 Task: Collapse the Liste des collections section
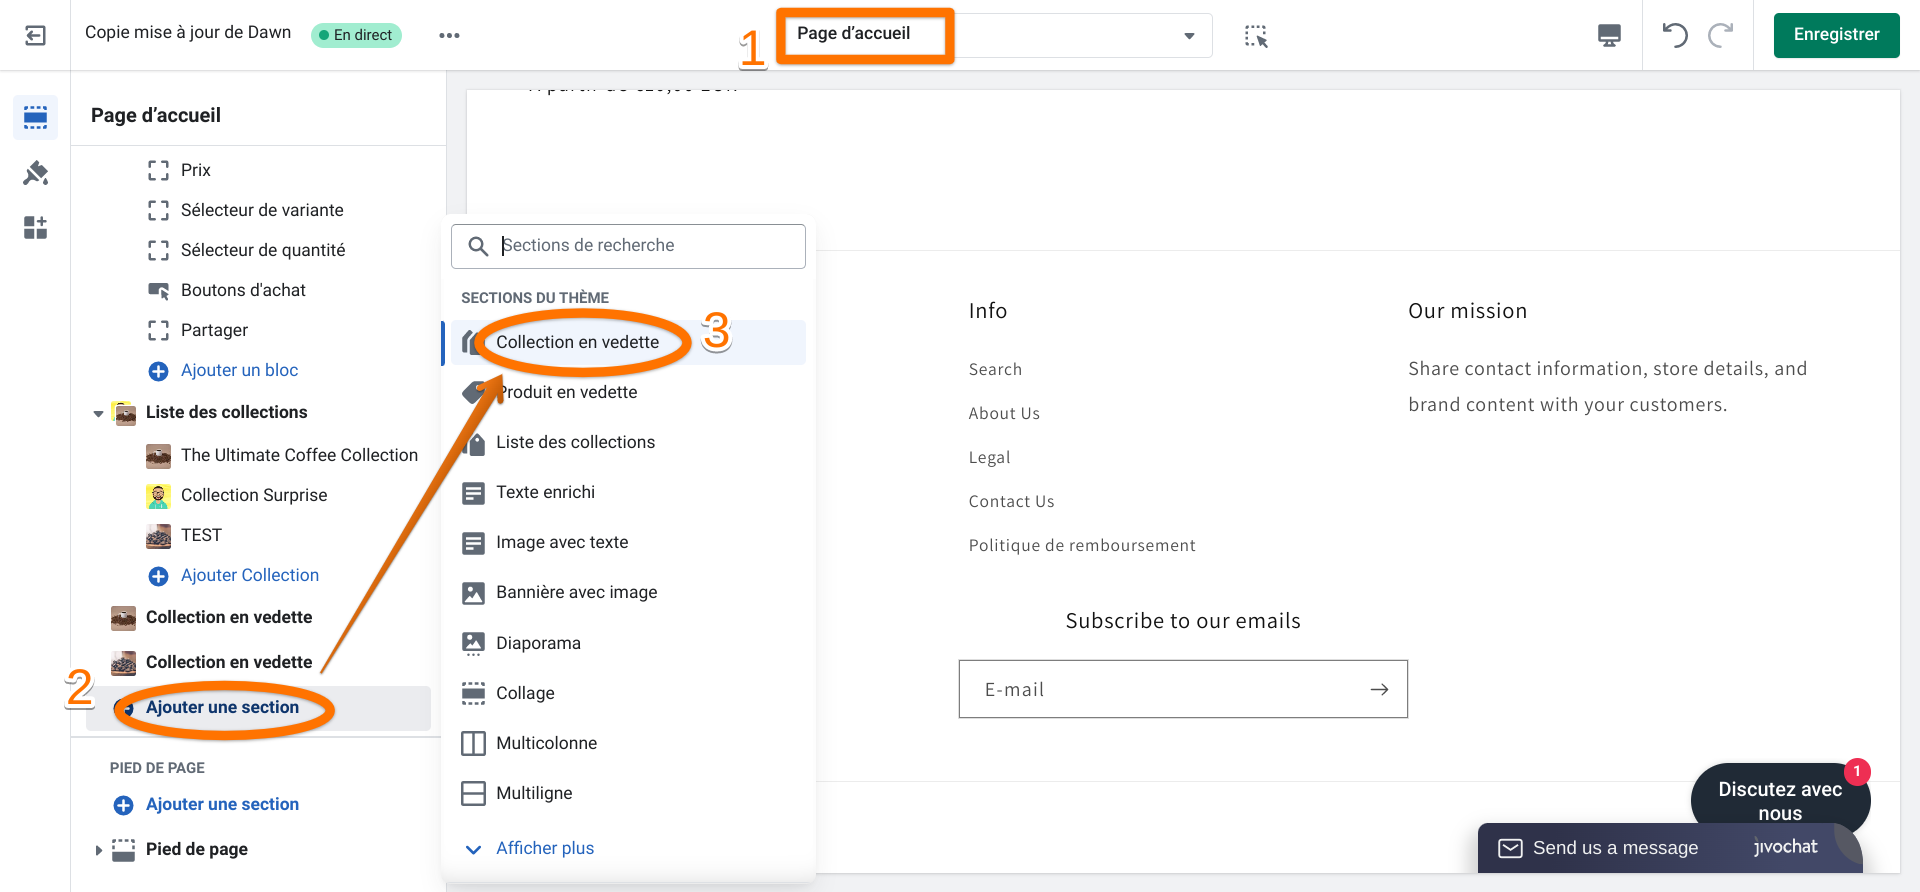[x=98, y=413]
